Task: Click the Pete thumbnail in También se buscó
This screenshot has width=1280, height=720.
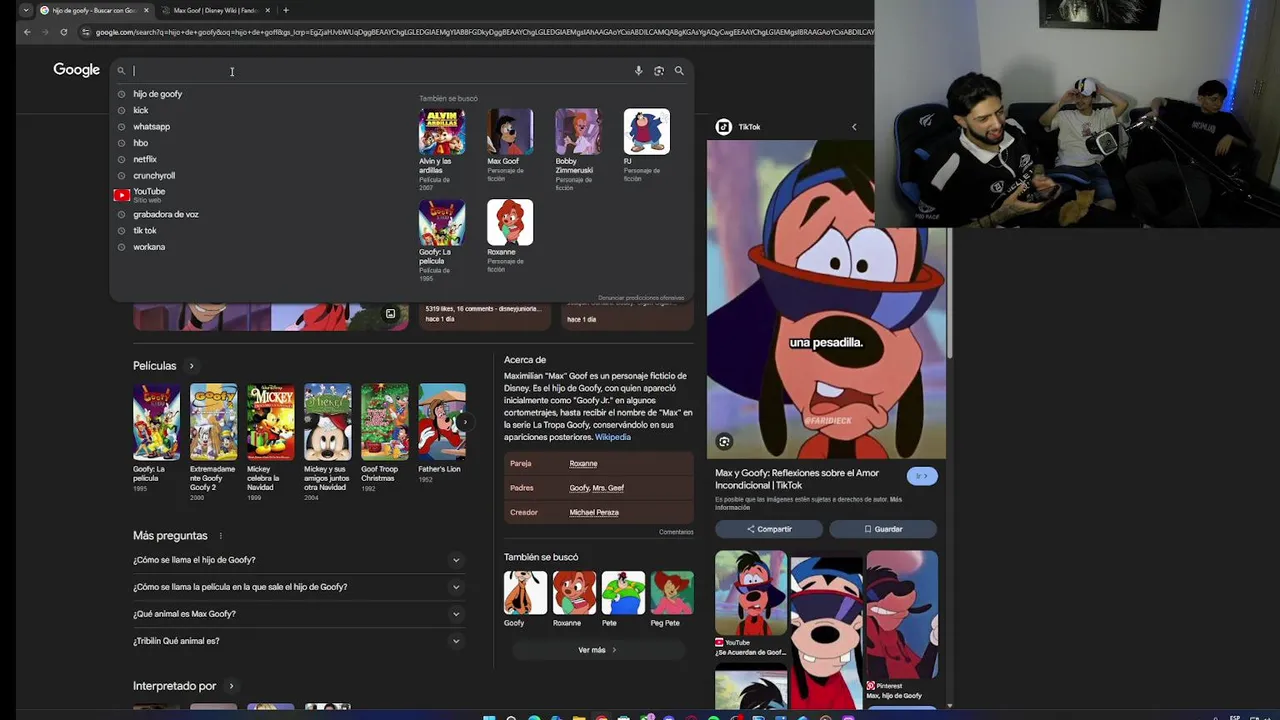Action: [622, 593]
